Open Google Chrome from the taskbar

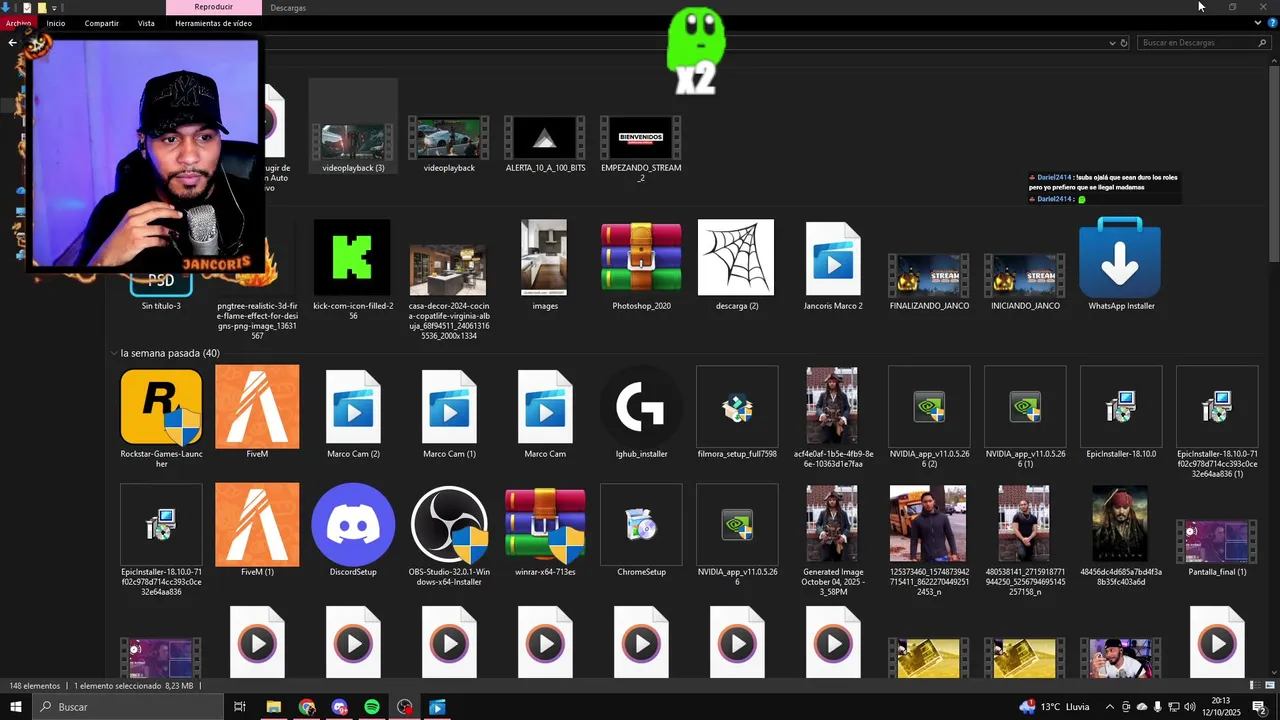click(x=306, y=707)
